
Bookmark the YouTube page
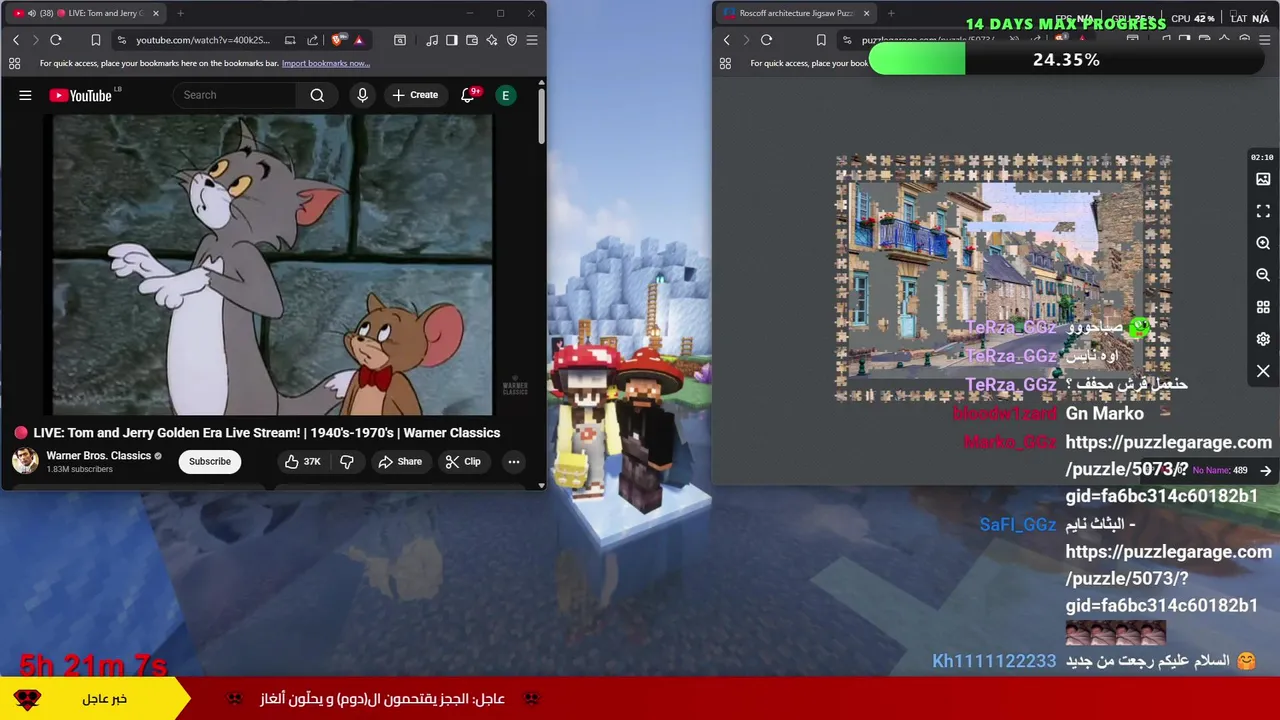(96, 40)
